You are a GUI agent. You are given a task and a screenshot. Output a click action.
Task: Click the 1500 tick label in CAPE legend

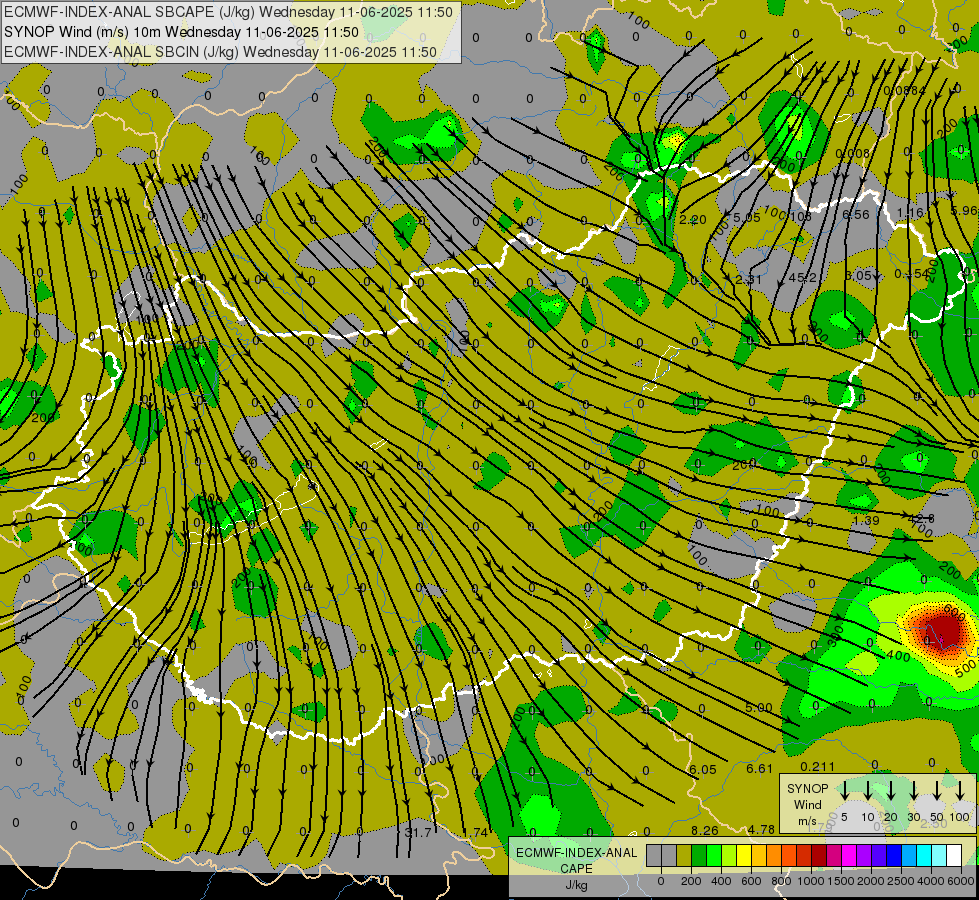click(840, 881)
